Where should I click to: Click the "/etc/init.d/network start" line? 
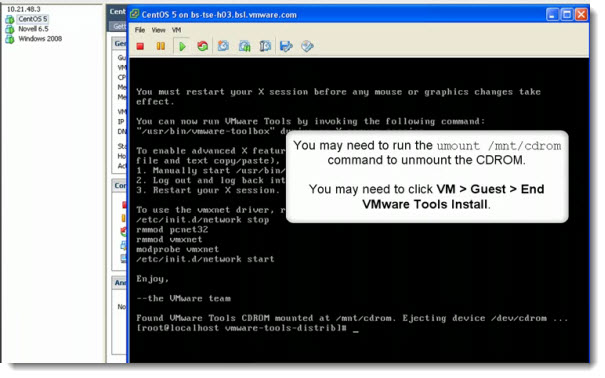[x=205, y=259]
